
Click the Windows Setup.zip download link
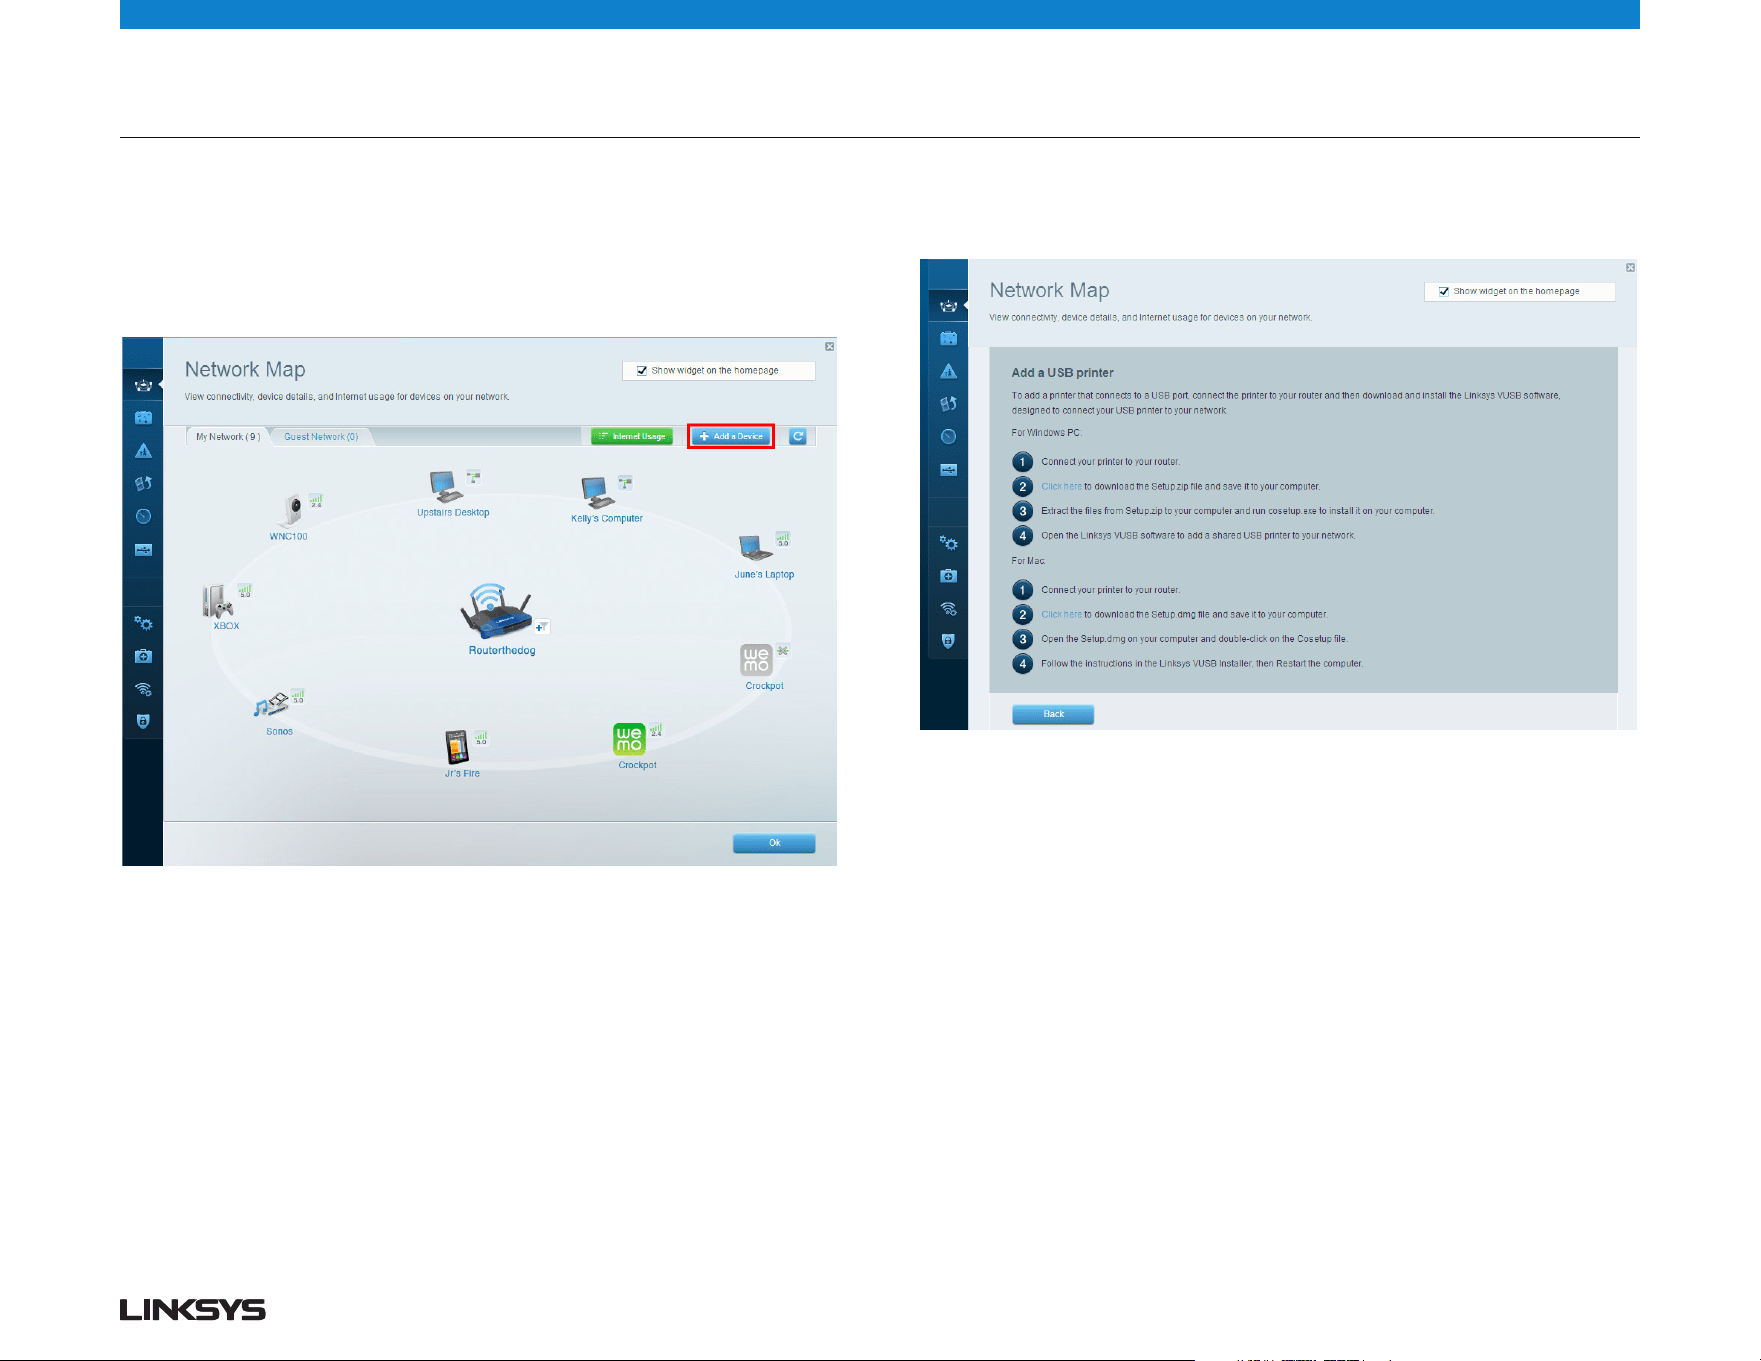[1061, 487]
